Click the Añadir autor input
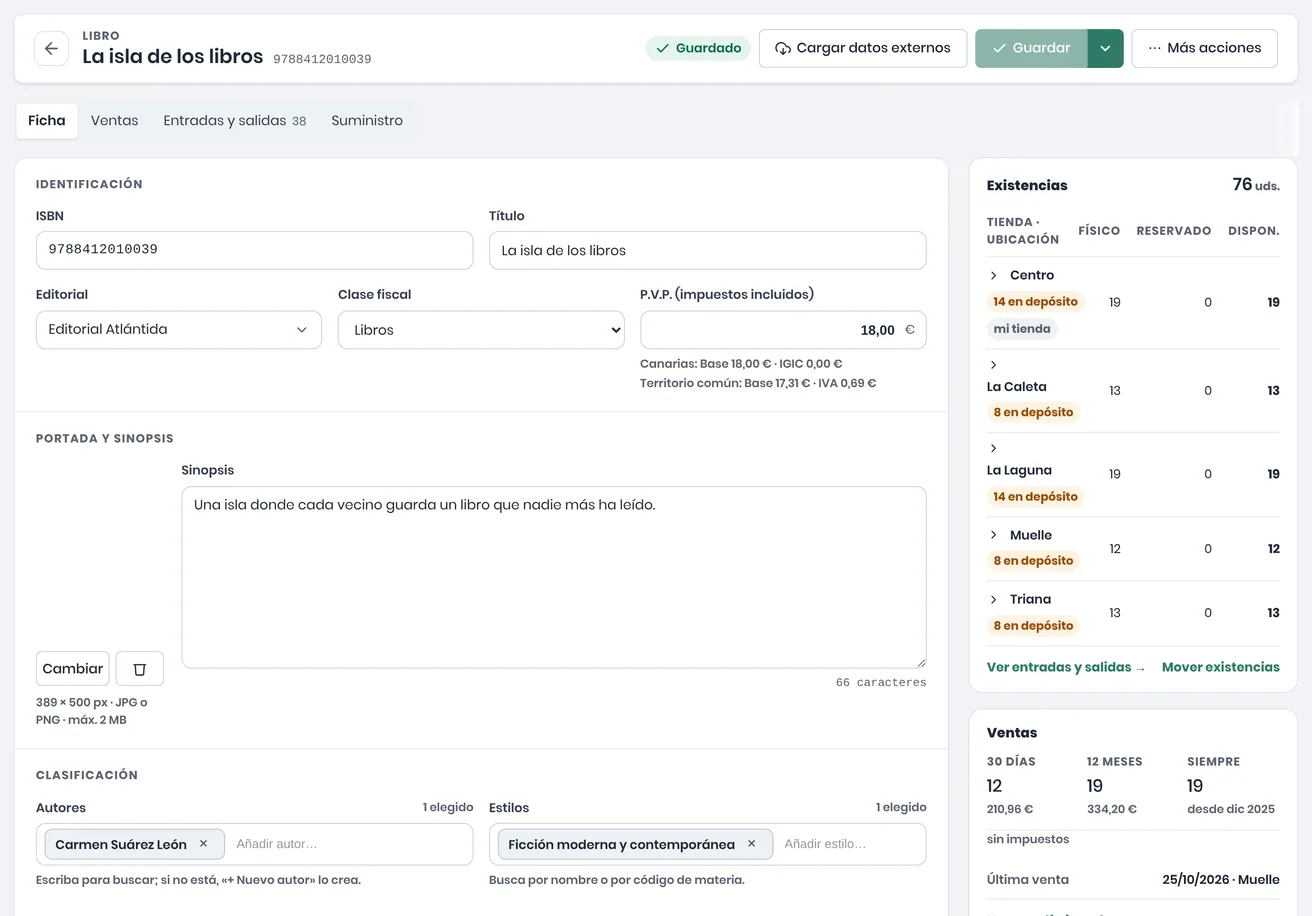The image size is (1312, 916). (349, 844)
